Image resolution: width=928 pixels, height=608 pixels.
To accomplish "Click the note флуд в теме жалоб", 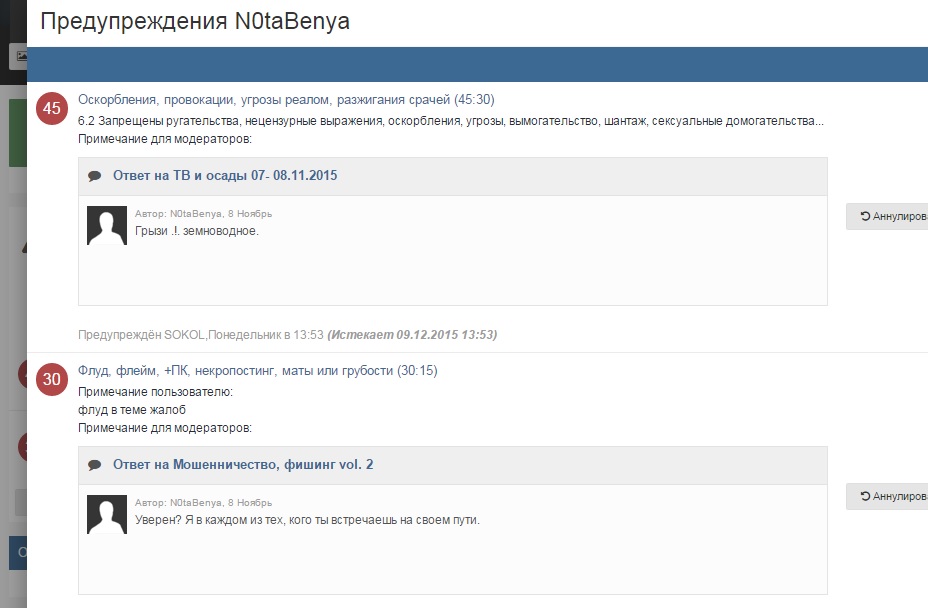I will pos(132,410).
